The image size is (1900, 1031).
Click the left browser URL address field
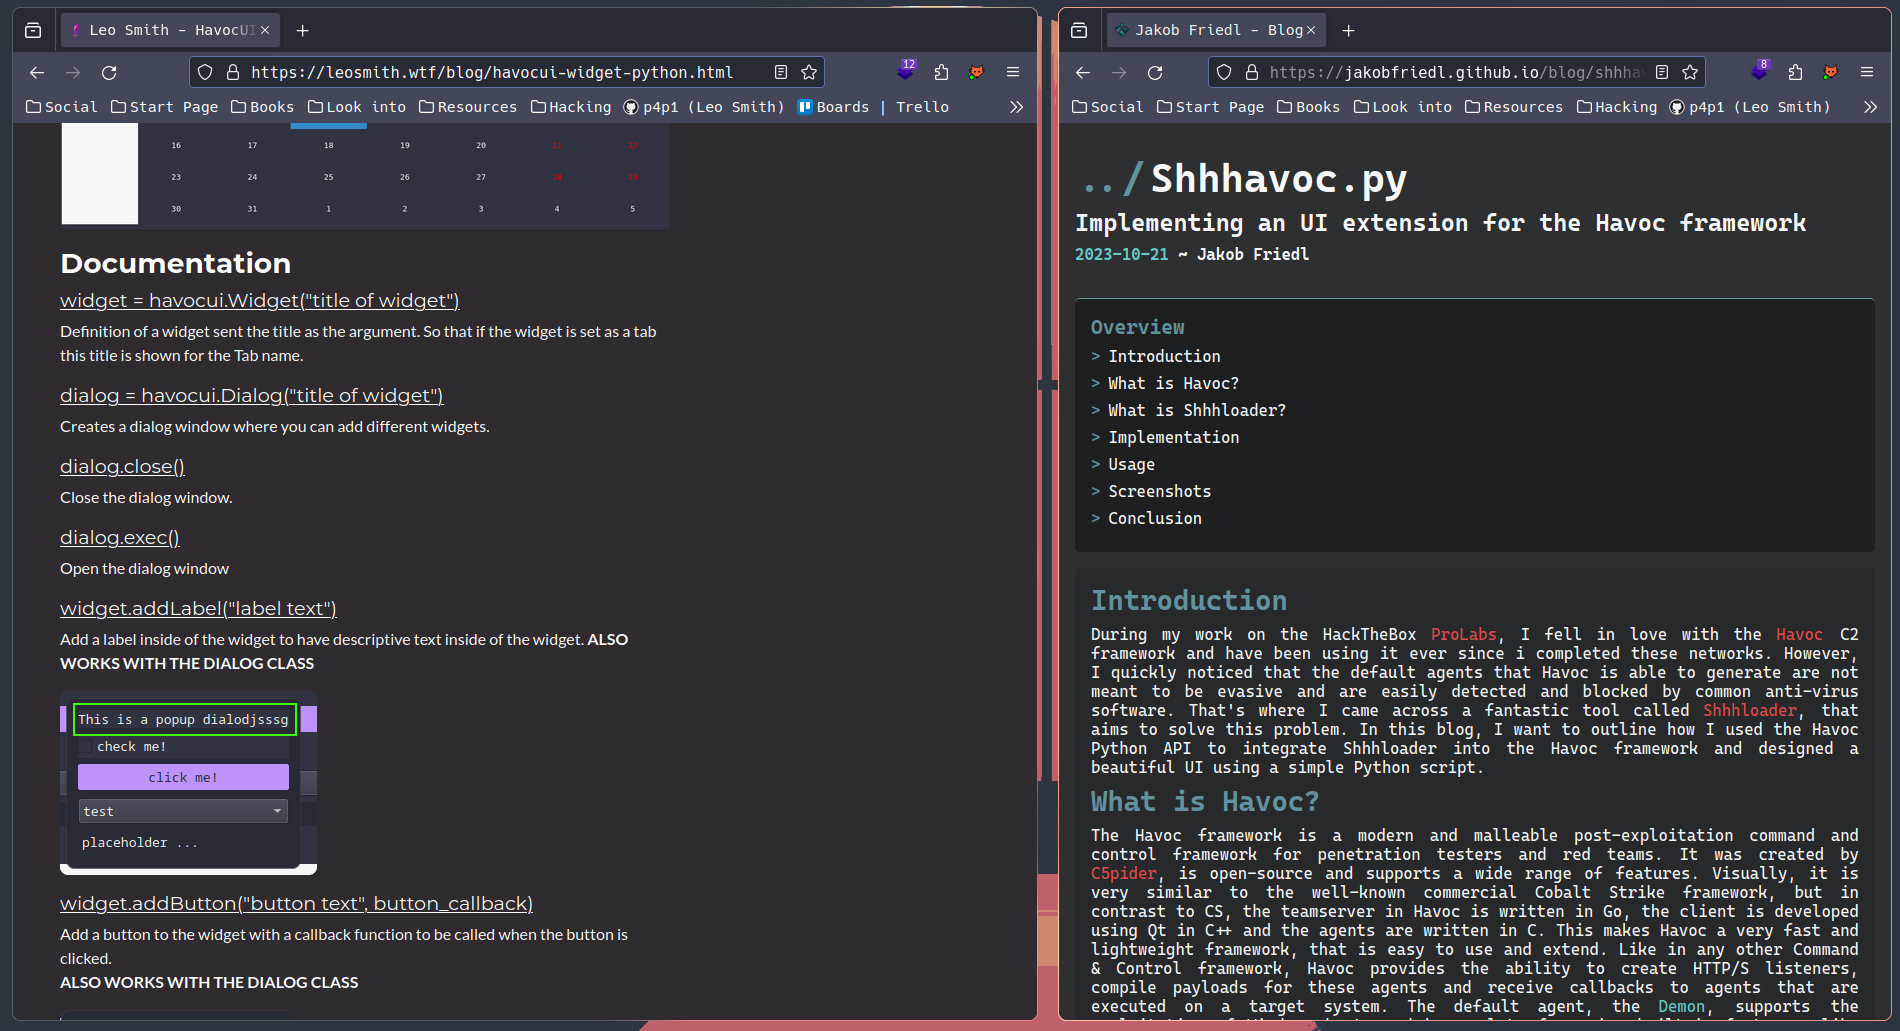coord(492,72)
